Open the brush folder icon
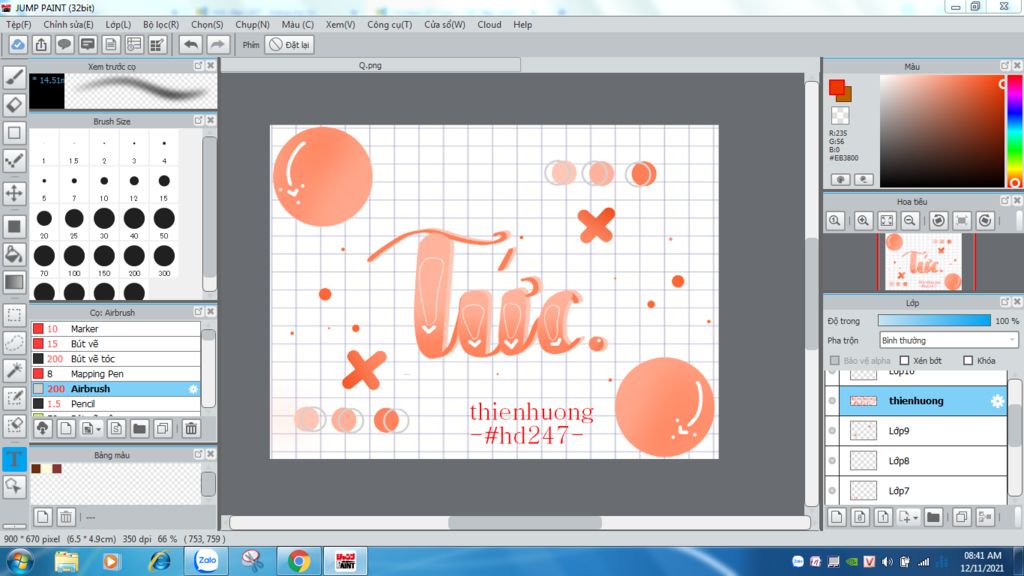The height and width of the screenshot is (576, 1024). click(139, 428)
